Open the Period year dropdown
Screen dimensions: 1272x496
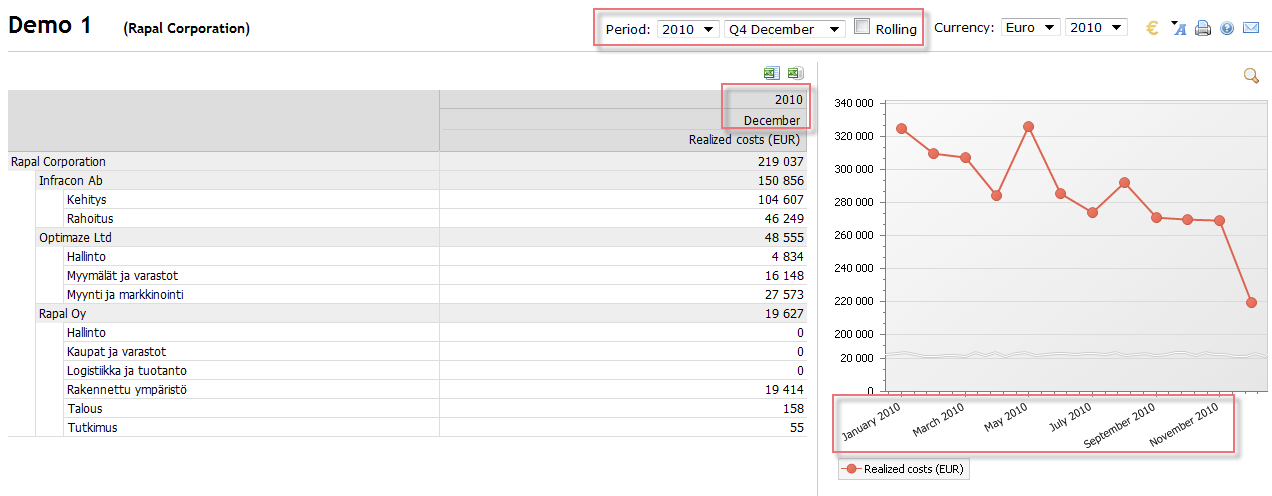688,29
